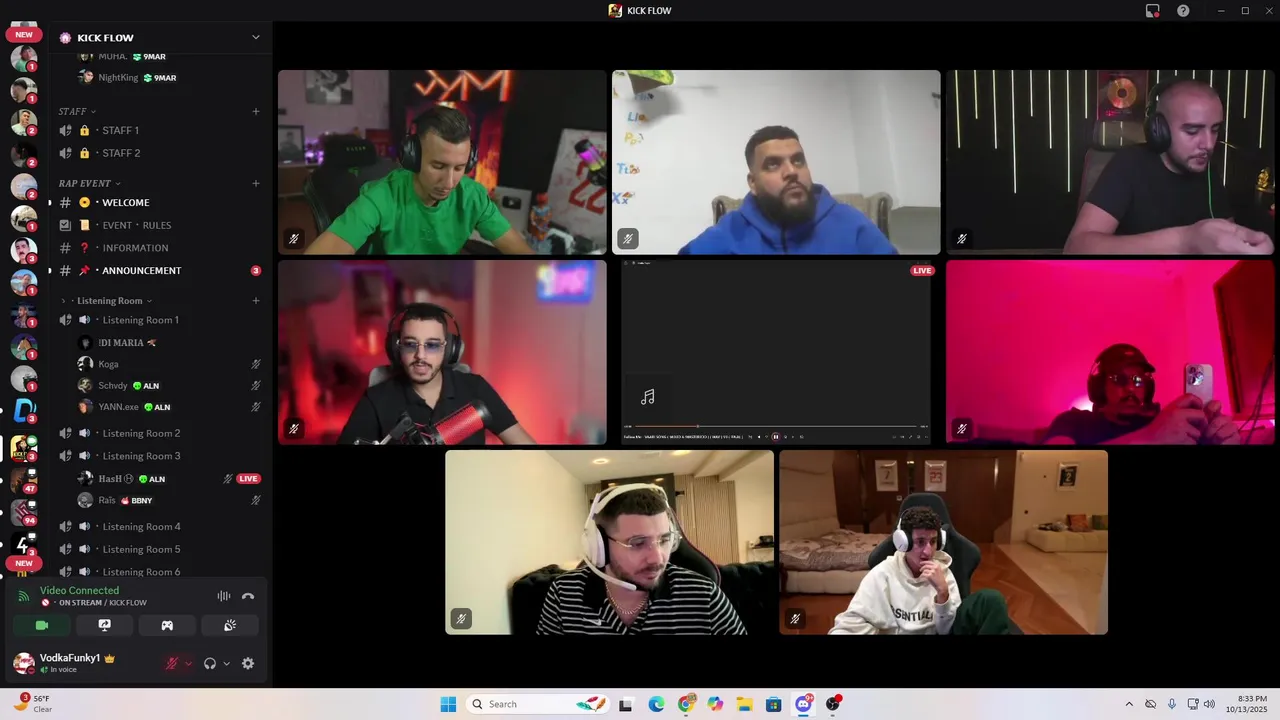Image resolution: width=1280 pixels, height=720 pixels.
Task: Click the taskbar Search box
Action: [538, 704]
